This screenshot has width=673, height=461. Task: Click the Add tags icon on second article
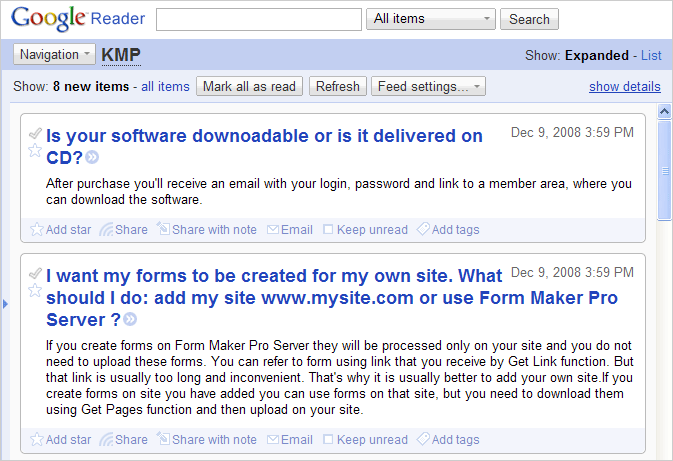[x=423, y=439]
